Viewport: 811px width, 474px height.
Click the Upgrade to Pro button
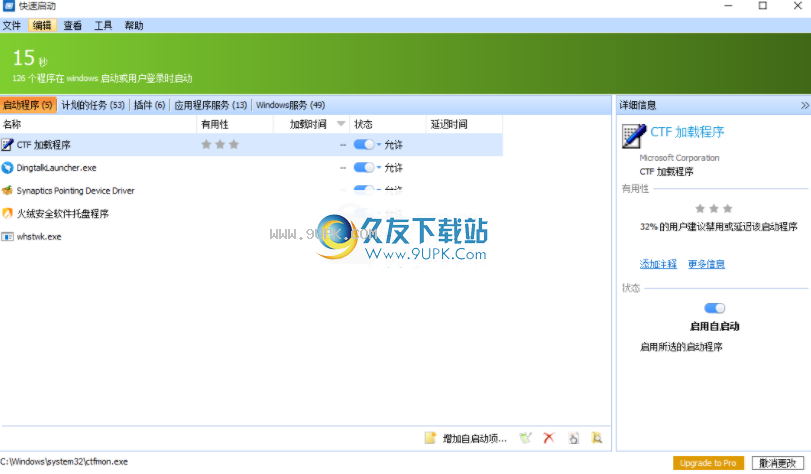(x=708, y=463)
